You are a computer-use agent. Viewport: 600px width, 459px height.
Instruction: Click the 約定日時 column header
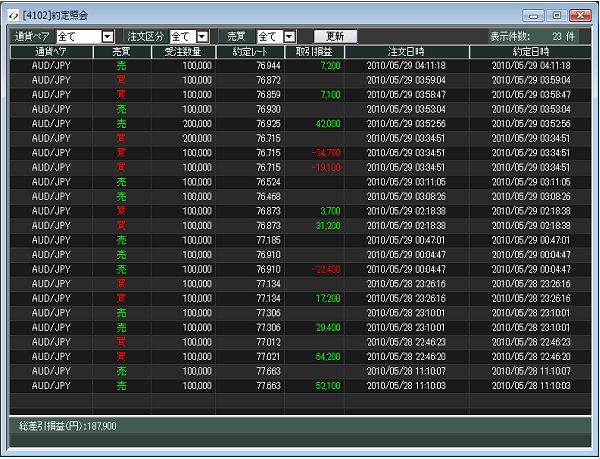[x=531, y=50]
